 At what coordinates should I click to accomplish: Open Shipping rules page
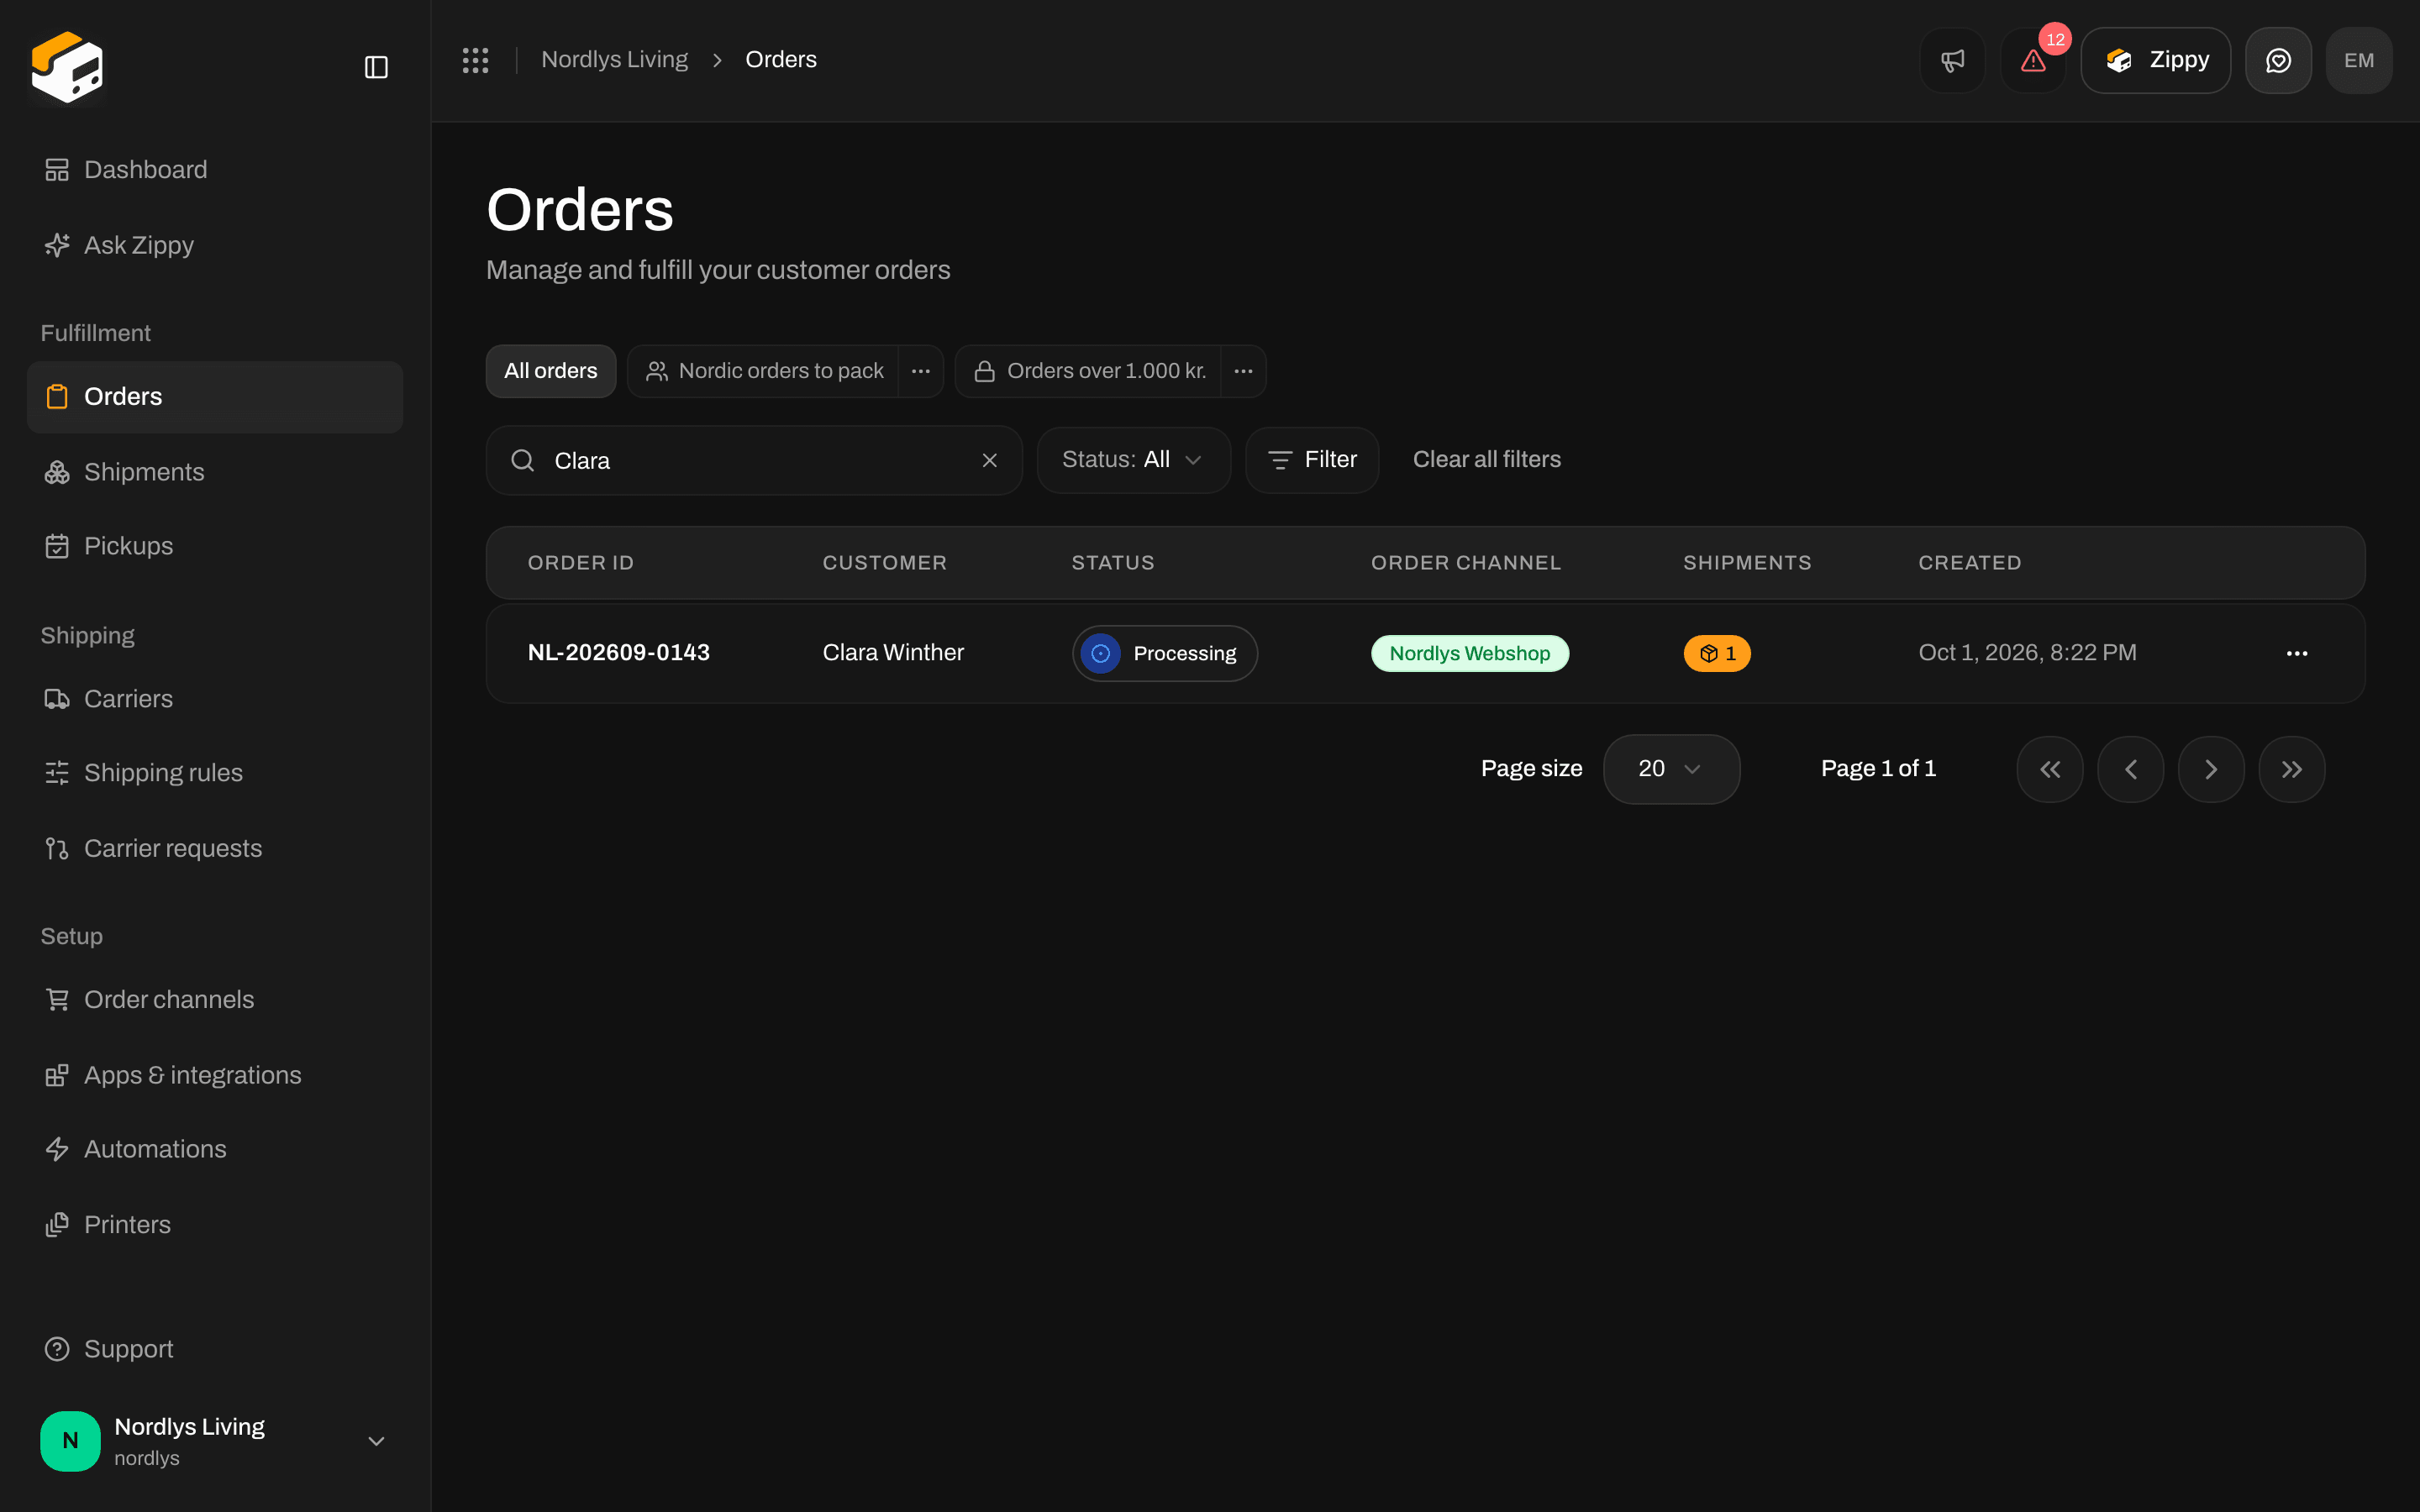tap(214, 773)
